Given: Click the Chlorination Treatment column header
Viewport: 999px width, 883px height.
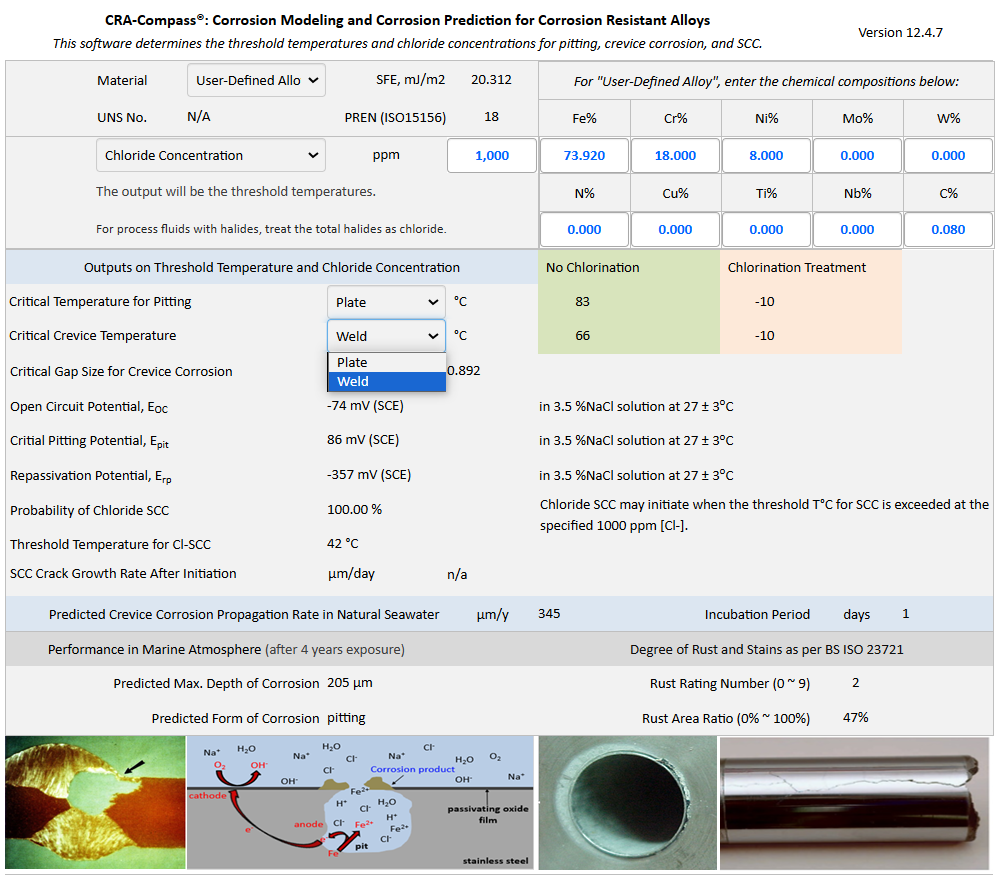Looking at the screenshot, I should [796, 268].
